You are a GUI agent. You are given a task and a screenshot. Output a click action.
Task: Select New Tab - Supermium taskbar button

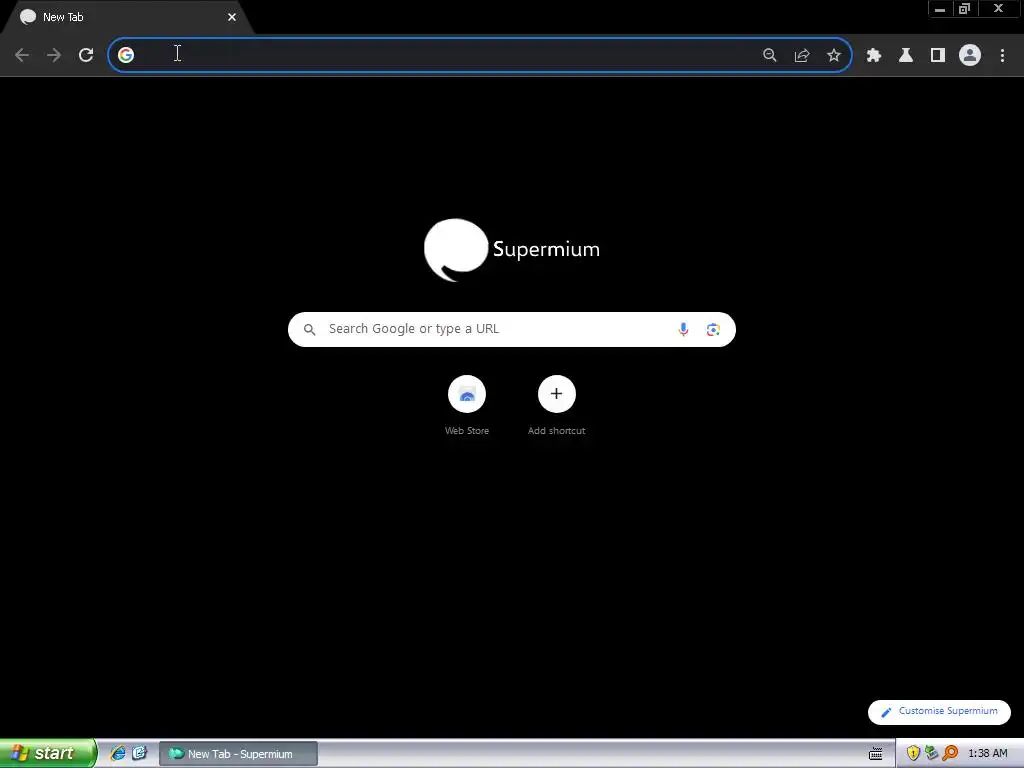point(238,754)
